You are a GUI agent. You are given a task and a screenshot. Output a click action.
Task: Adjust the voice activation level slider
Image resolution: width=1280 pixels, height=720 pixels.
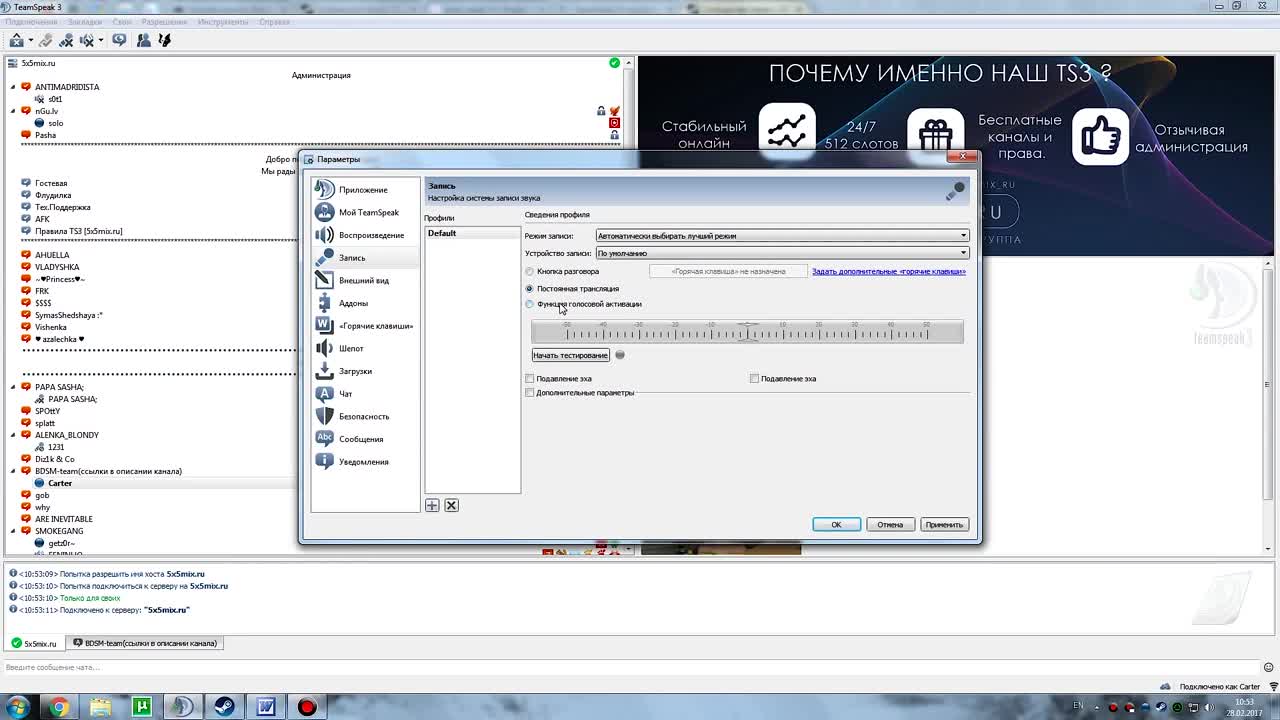tap(747, 332)
